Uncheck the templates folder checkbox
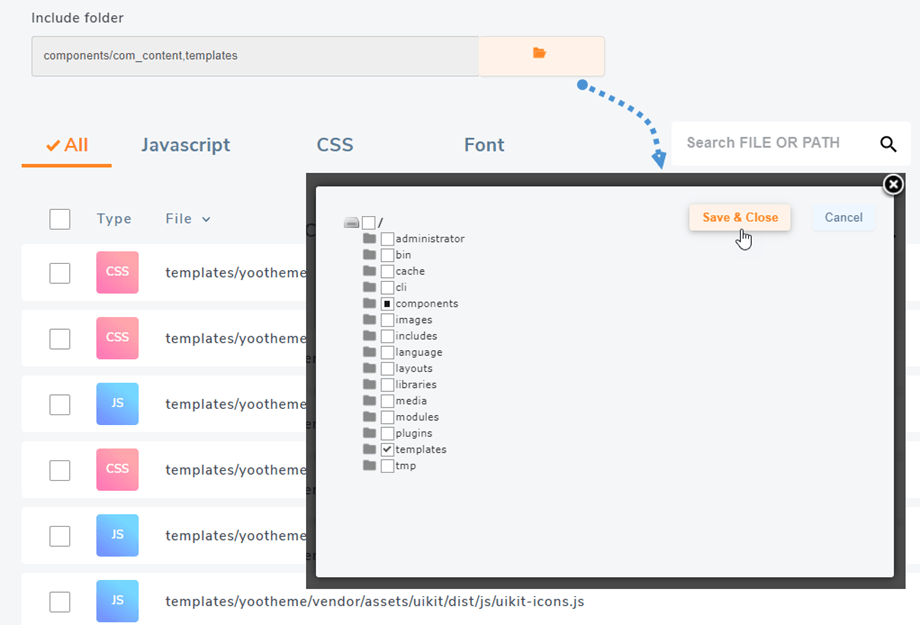The width and height of the screenshot is (920, 625). click(387, 450)
